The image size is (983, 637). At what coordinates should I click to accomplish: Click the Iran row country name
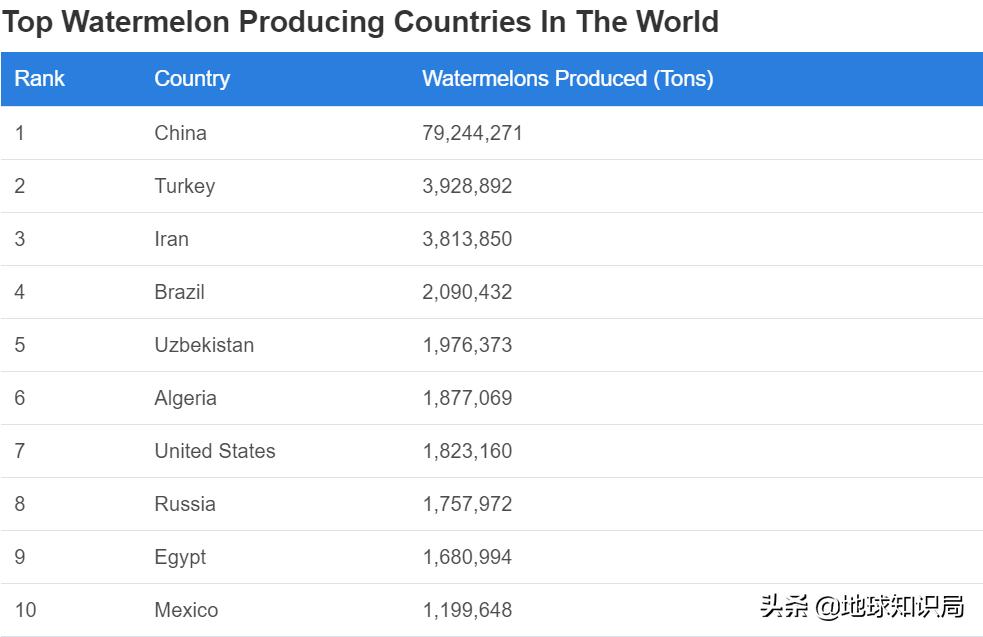click(171, 239)
